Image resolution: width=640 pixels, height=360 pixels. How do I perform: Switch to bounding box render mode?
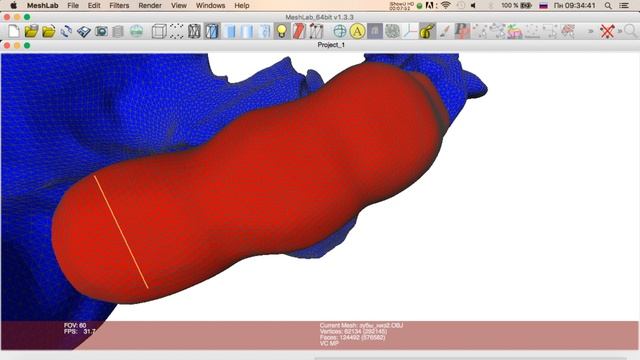tap(159, 31)
